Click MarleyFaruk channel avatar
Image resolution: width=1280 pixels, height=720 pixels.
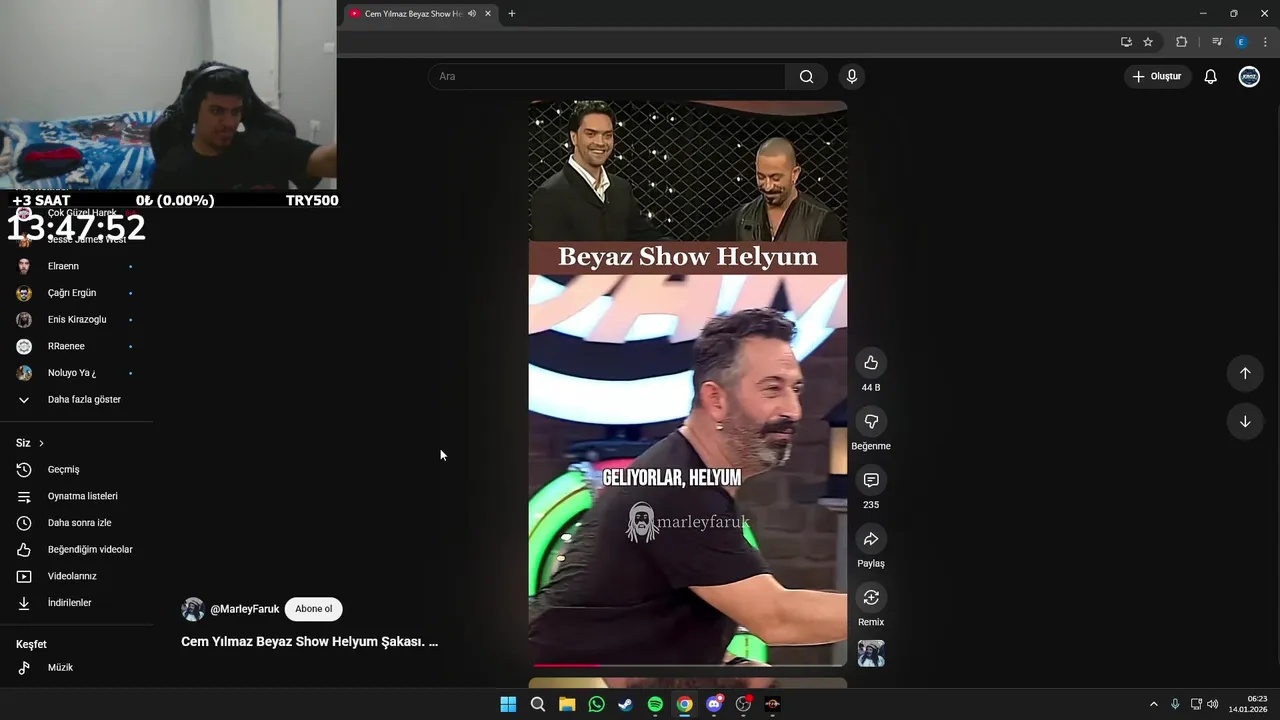click(193, 609)
